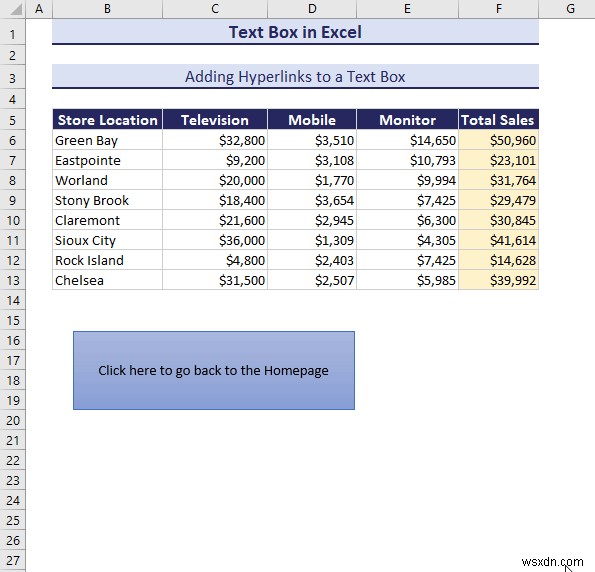The width and height of the screenshot is (595, 572).
Task: Select the 'Stony Brook' cell
Action: (107, 200)
